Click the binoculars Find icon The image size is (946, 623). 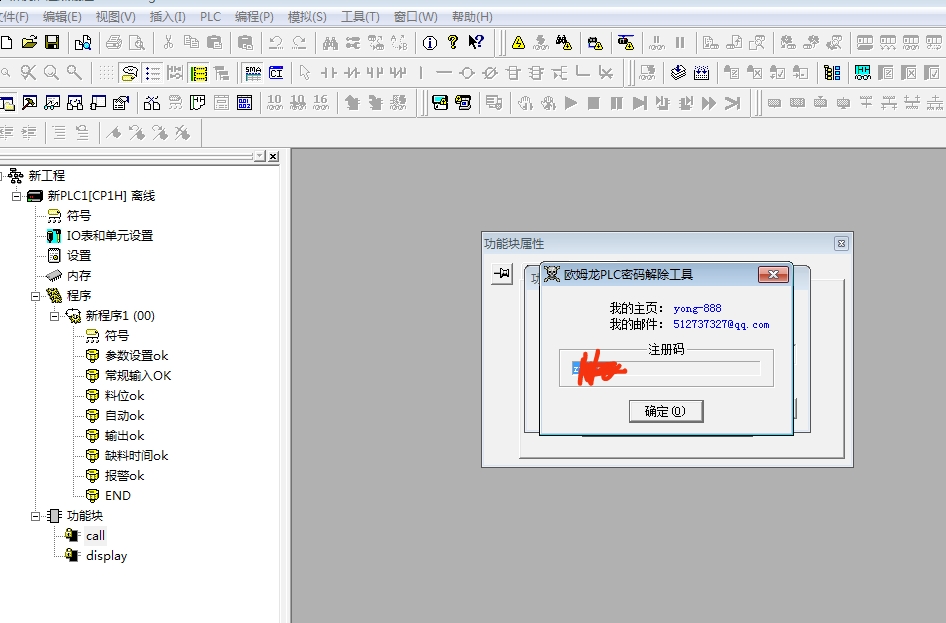(329, 42)
